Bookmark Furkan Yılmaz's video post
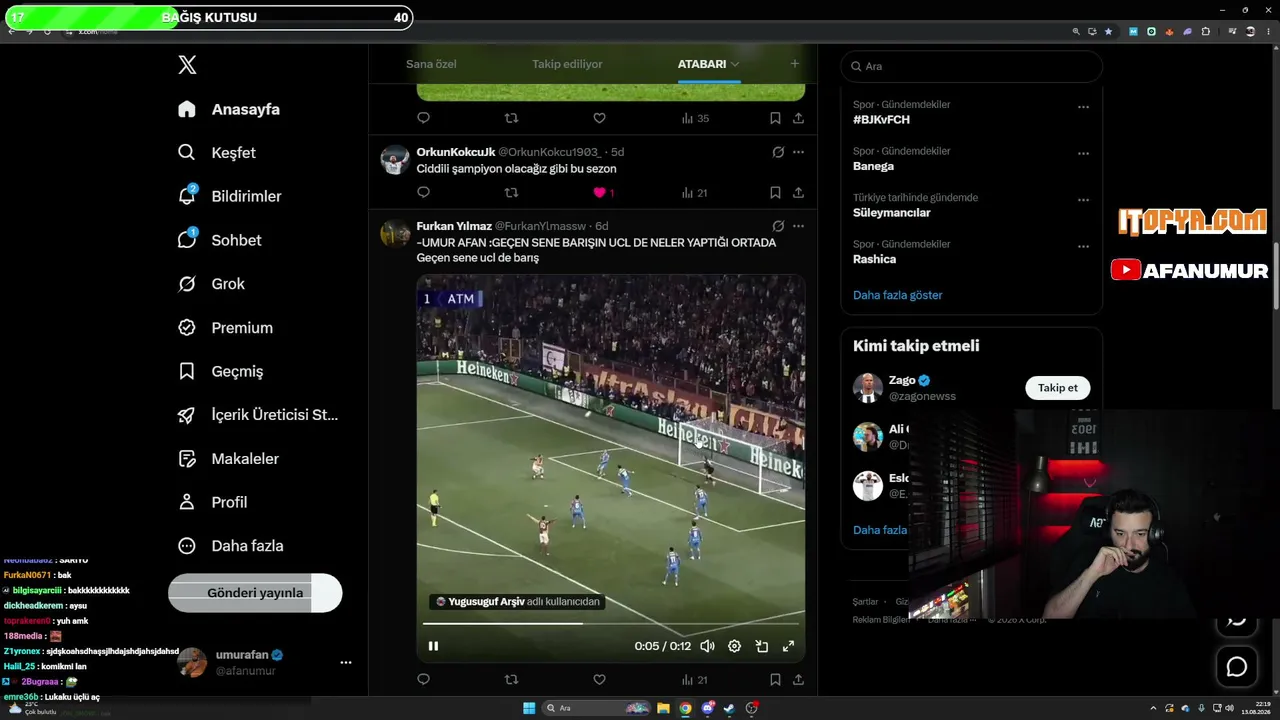 click(x=775, y=680)
